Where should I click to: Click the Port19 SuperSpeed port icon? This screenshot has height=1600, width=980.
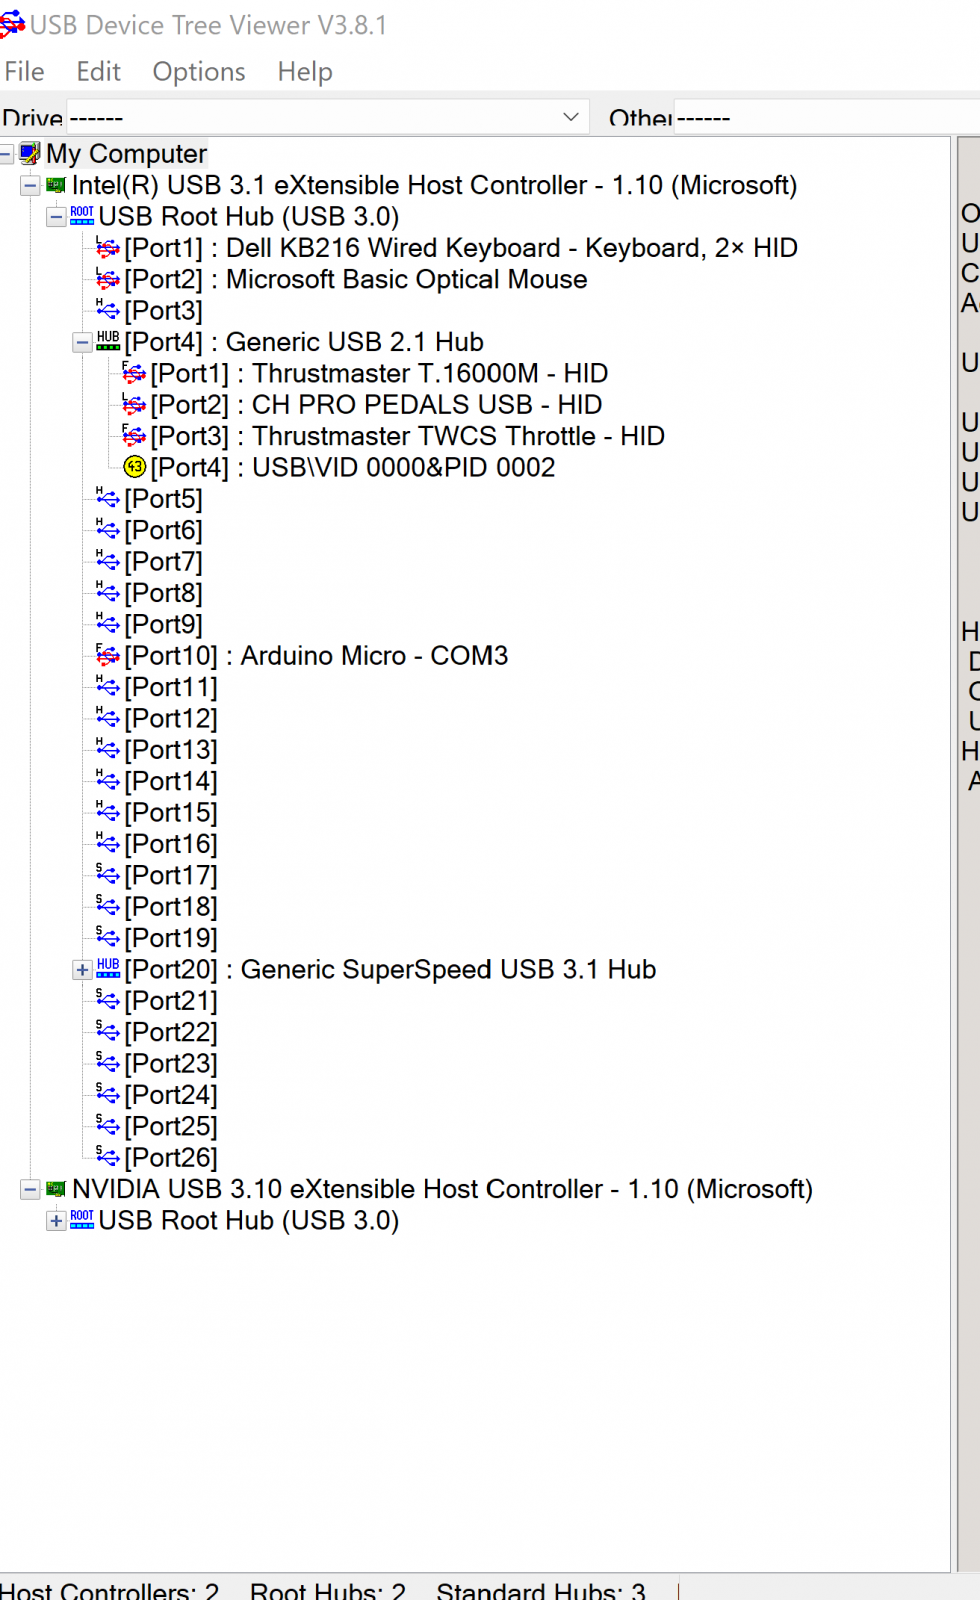tap(108, 937)
